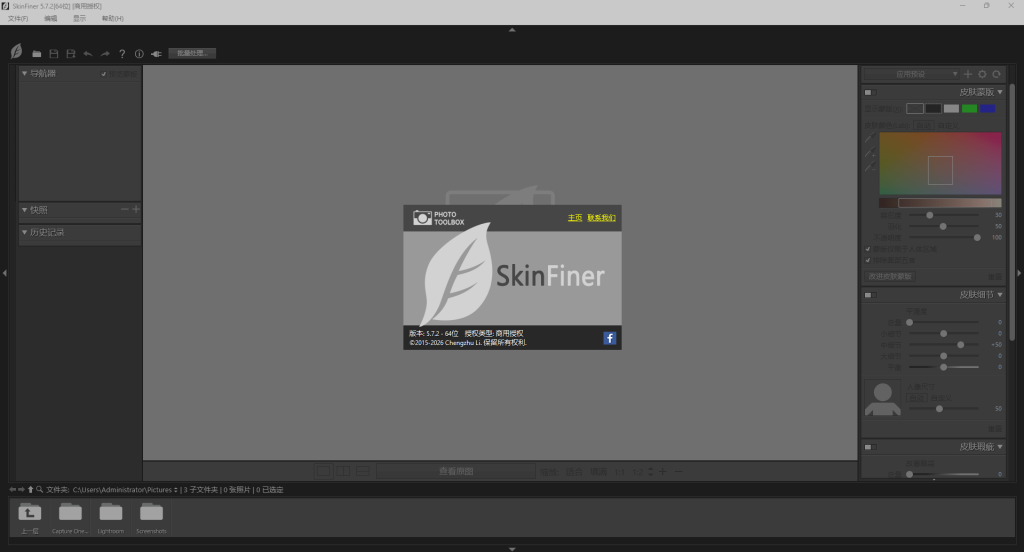Toggle the 皮肤瑕疵 panel switch

pos(870,447)
